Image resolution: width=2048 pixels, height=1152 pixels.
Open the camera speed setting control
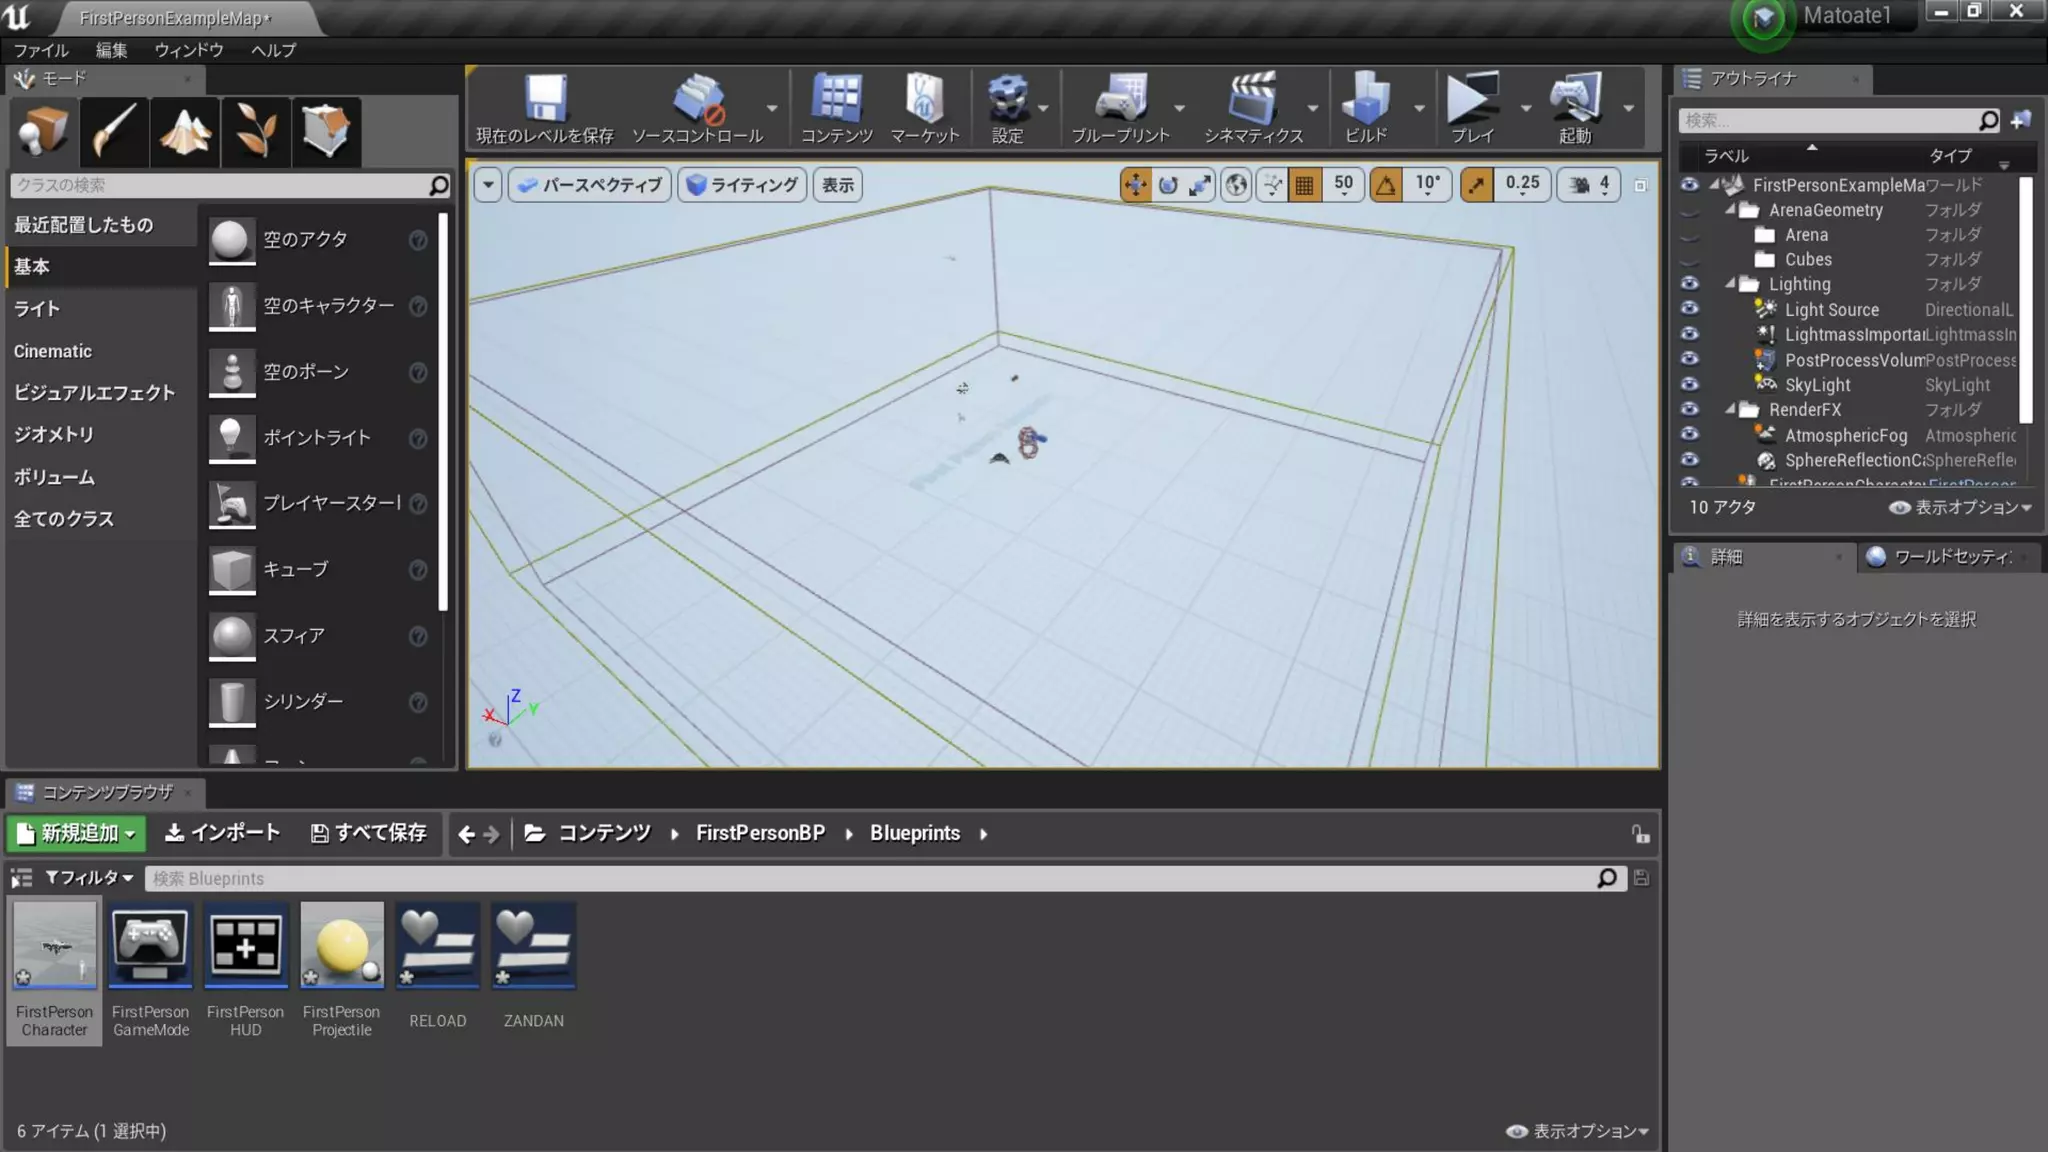pos(1591,185)
